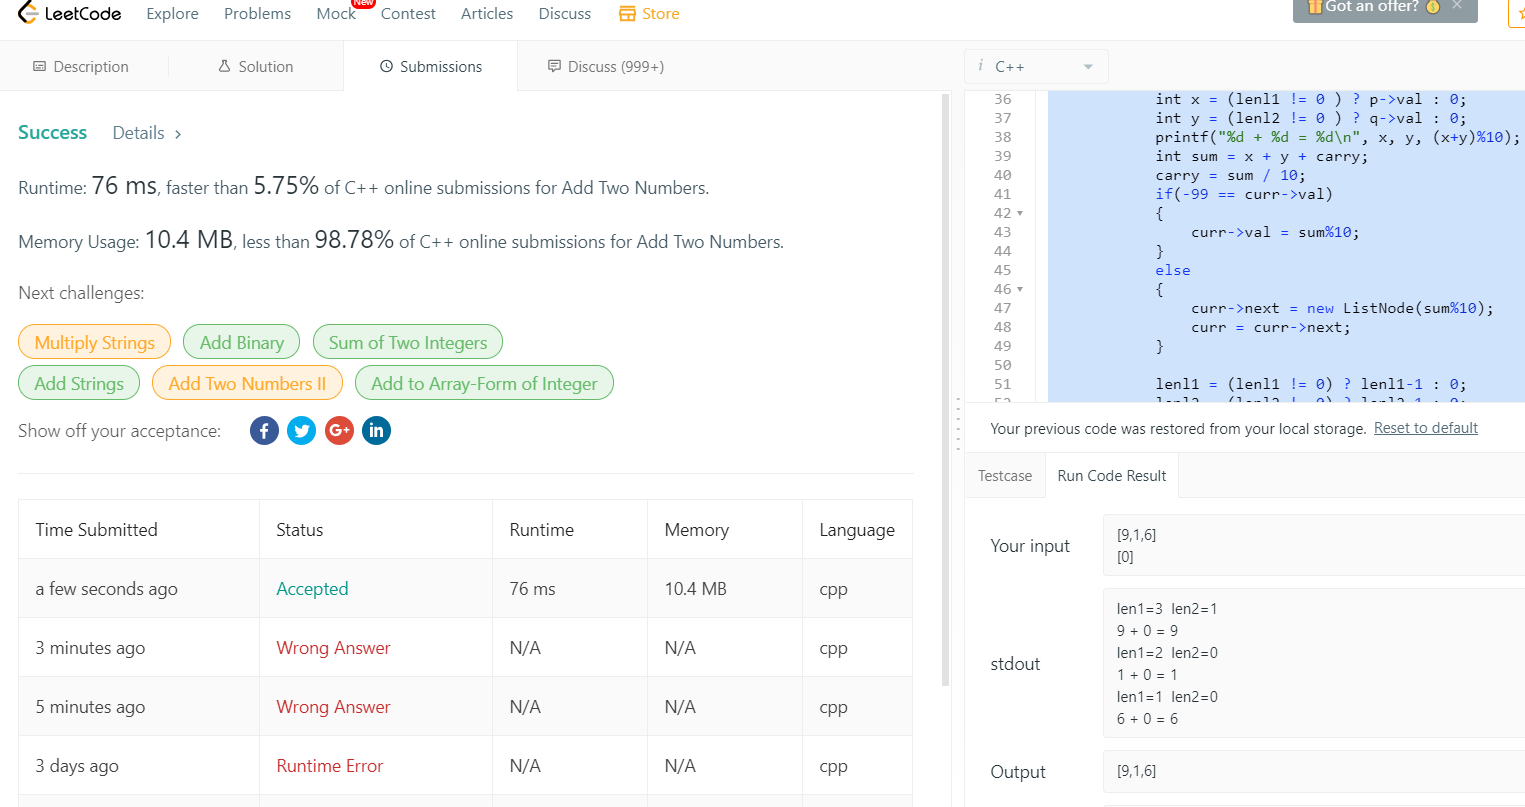The height and width of the screenshot is (807, 1525).
Task: Open the Accepted submission
Action: point(312,589)
